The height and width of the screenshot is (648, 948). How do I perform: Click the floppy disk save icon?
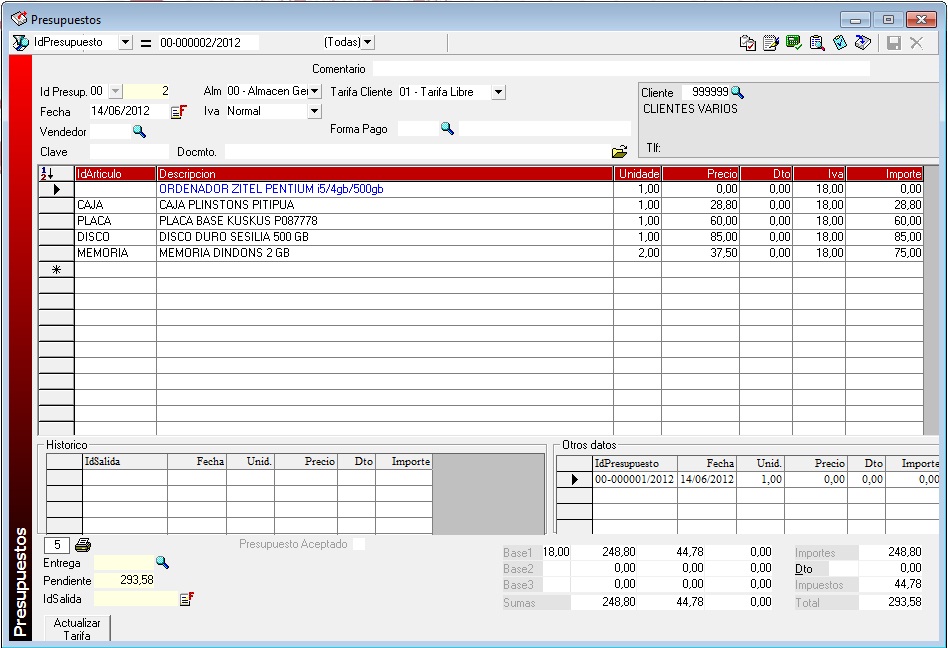coord(894,43)
